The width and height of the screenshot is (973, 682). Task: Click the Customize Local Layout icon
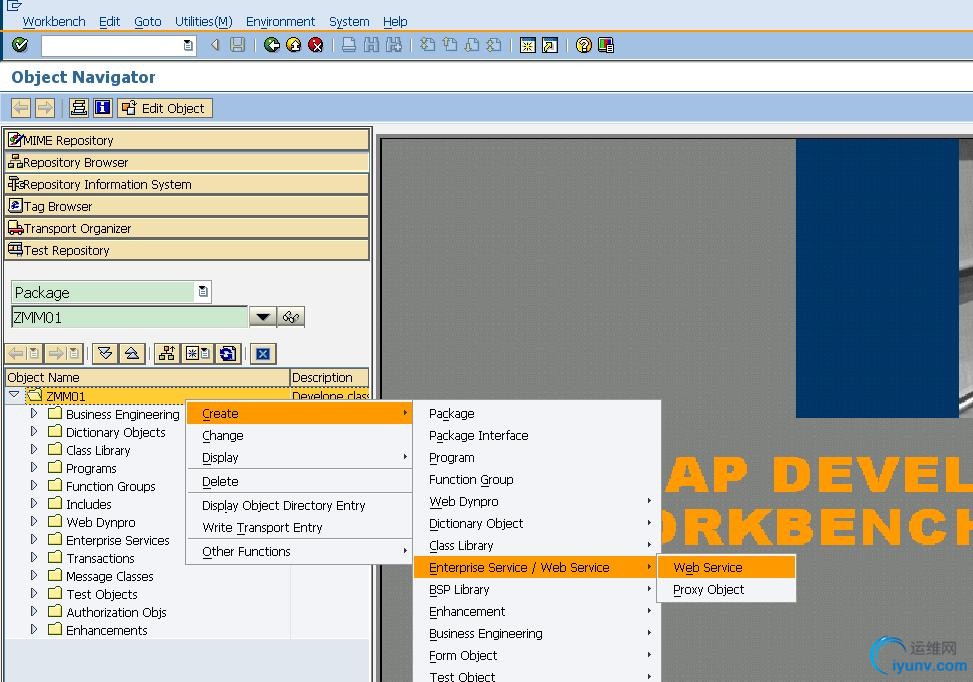606,45
